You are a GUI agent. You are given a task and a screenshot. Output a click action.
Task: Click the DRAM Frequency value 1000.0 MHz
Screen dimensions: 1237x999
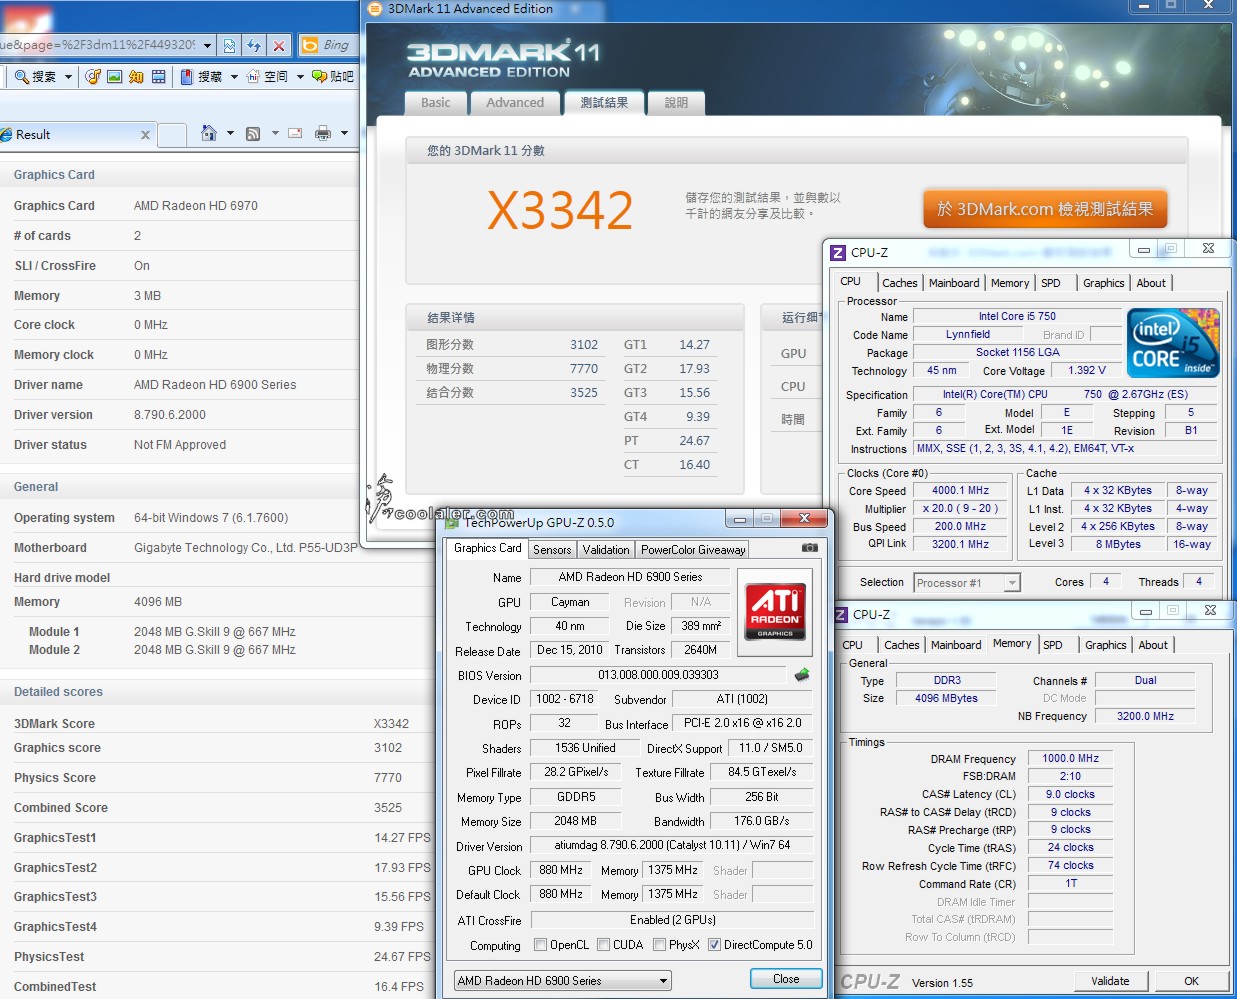pyautogui.click(x=1070, y=759)
